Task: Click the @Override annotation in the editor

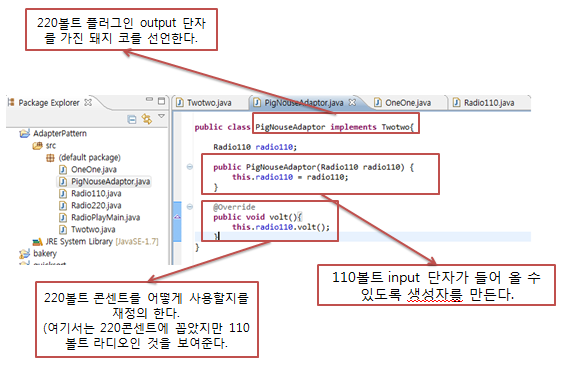Action: (x=234, y=207)
